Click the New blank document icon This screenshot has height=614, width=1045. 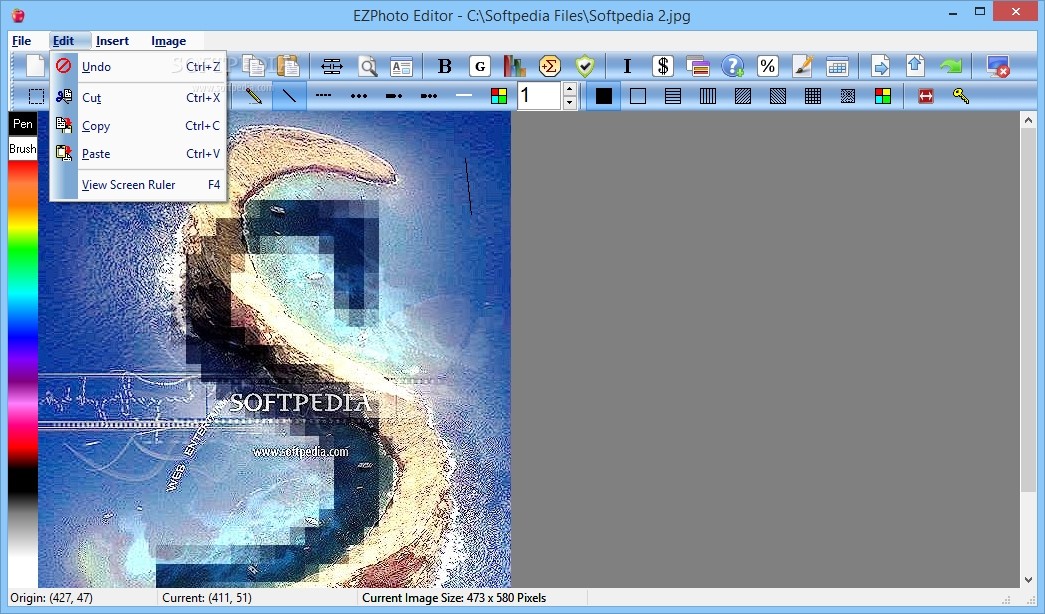click(35, 66)
